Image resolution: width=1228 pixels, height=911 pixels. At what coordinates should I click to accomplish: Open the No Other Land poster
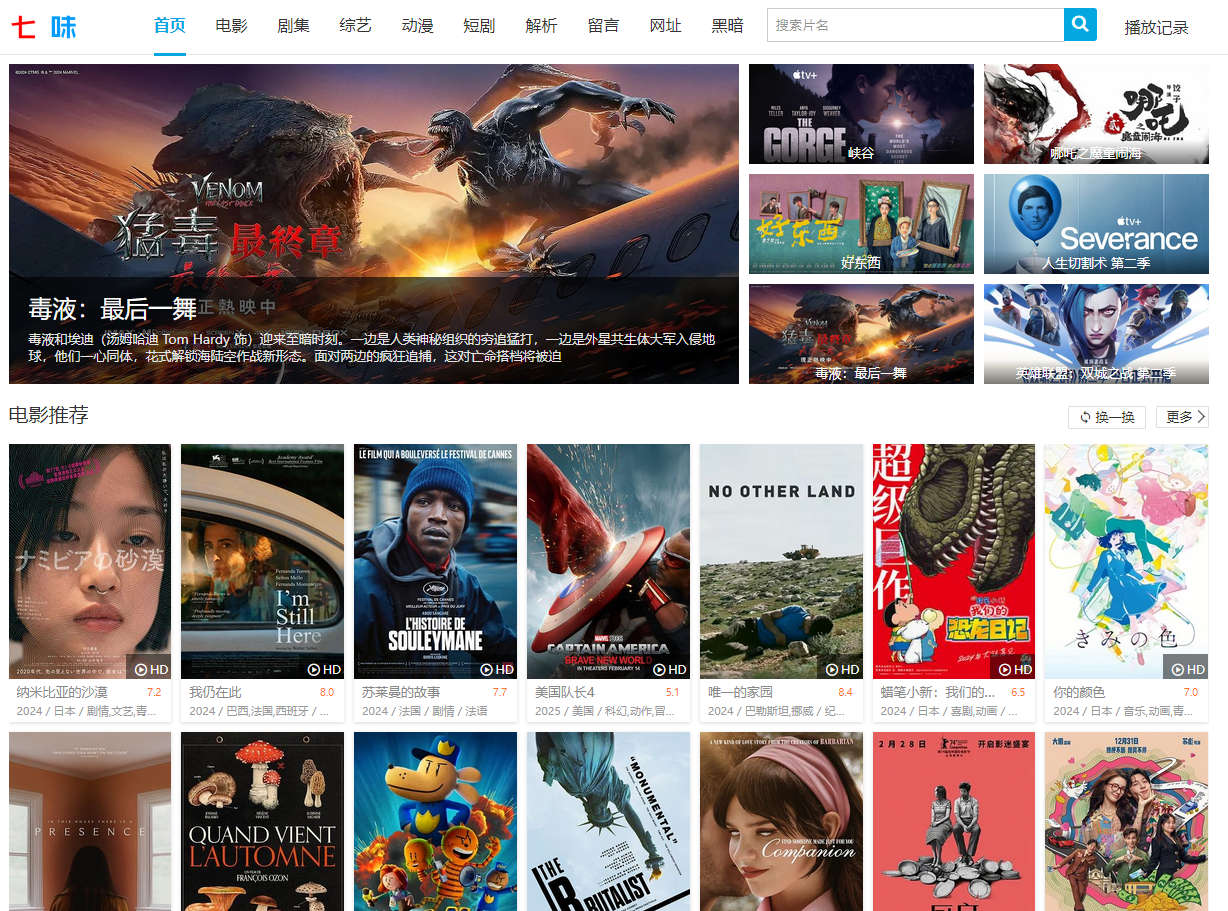781,561
